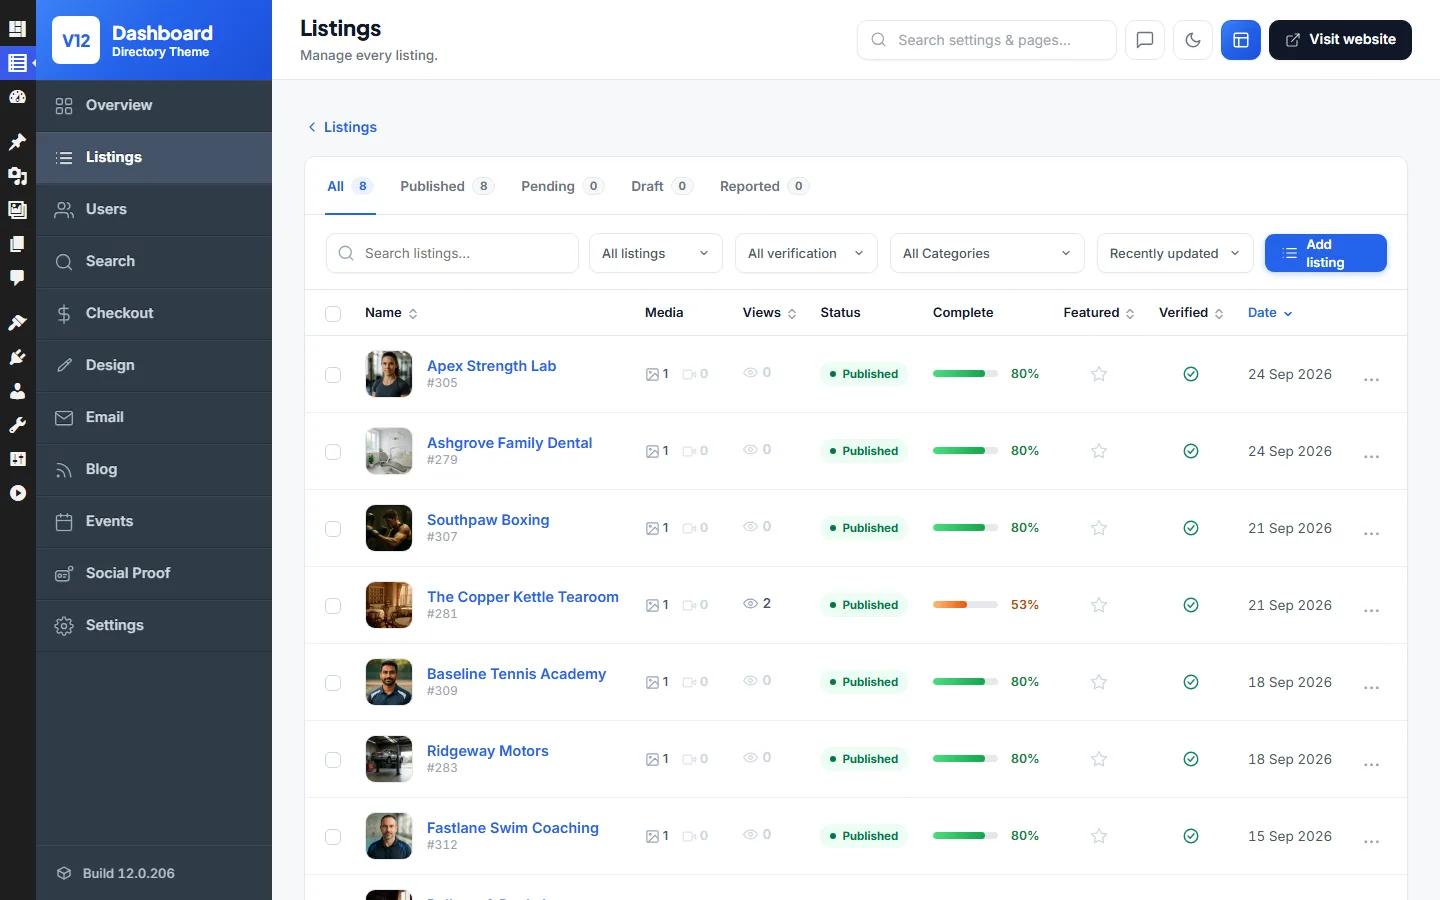Open the Ashgrove Family Dental listing link

[509, 443]
